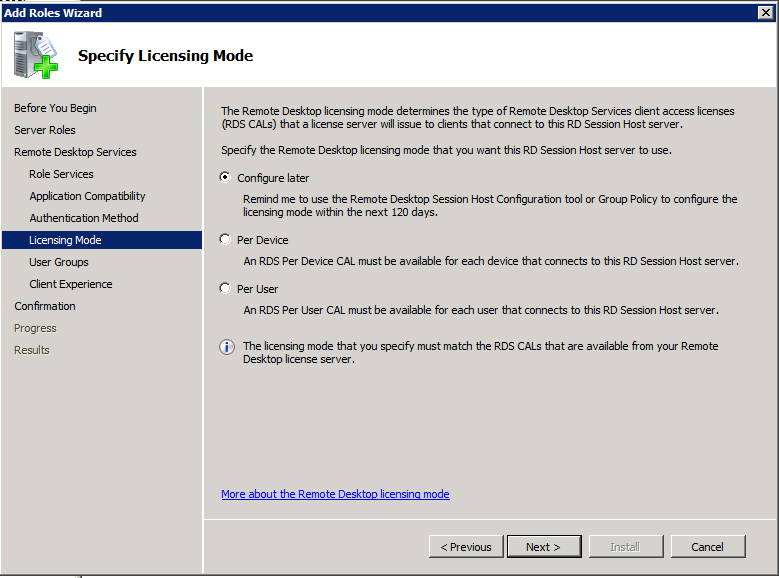Open the User Groups step
Viewport: 779px width, 578px height.
click(x=59, y=262)
